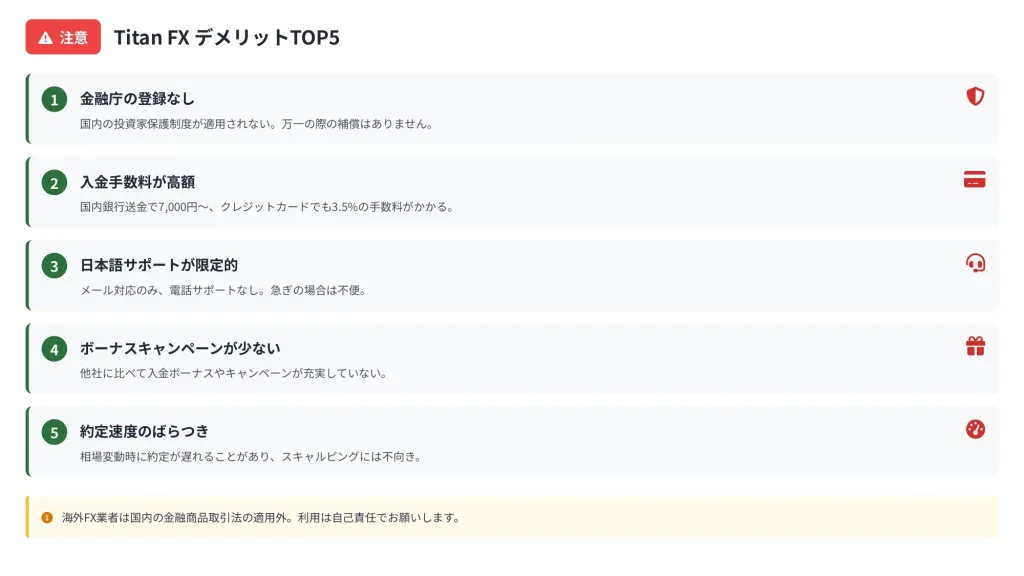Click the ボーナスキャンペーンが少ない heading
Viewport: 1024px width, 576px height.
click(180, 348)
